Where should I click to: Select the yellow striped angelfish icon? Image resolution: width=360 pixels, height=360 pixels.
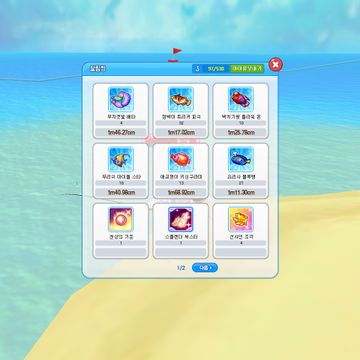[x=121, y=159]
